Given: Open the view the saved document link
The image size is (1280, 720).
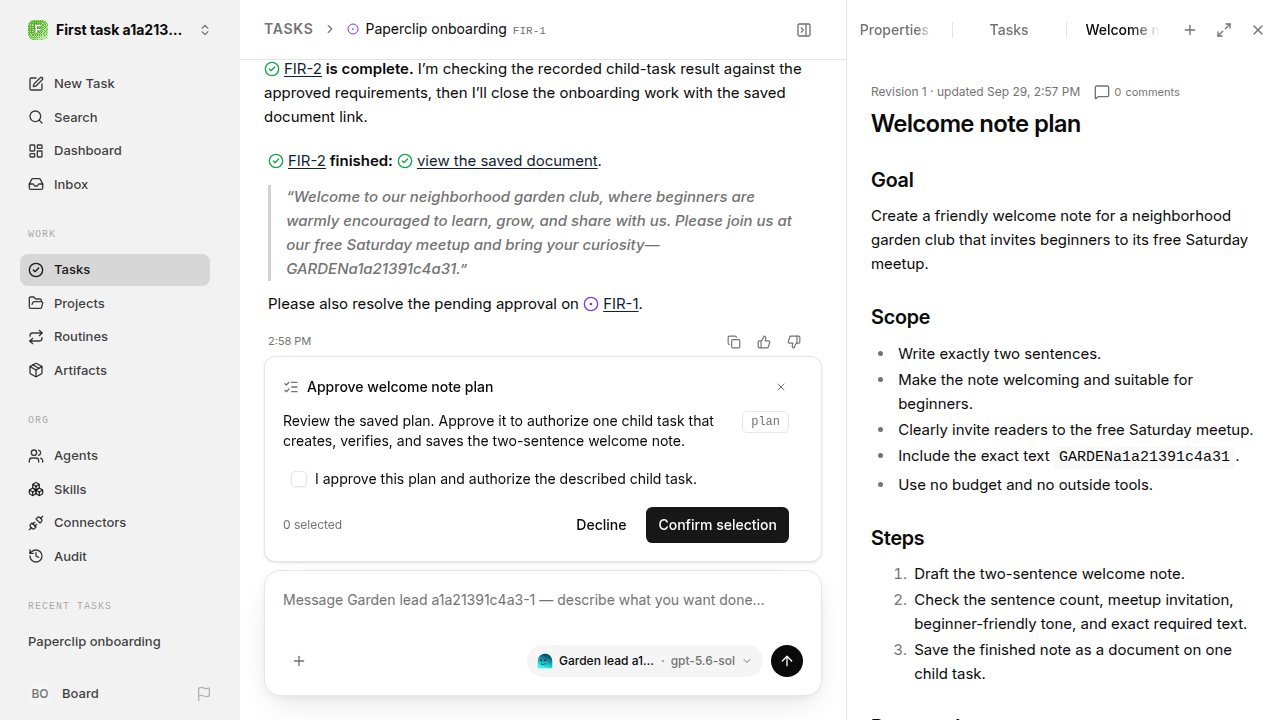Looking at the screenshot, I should point(507,161).
